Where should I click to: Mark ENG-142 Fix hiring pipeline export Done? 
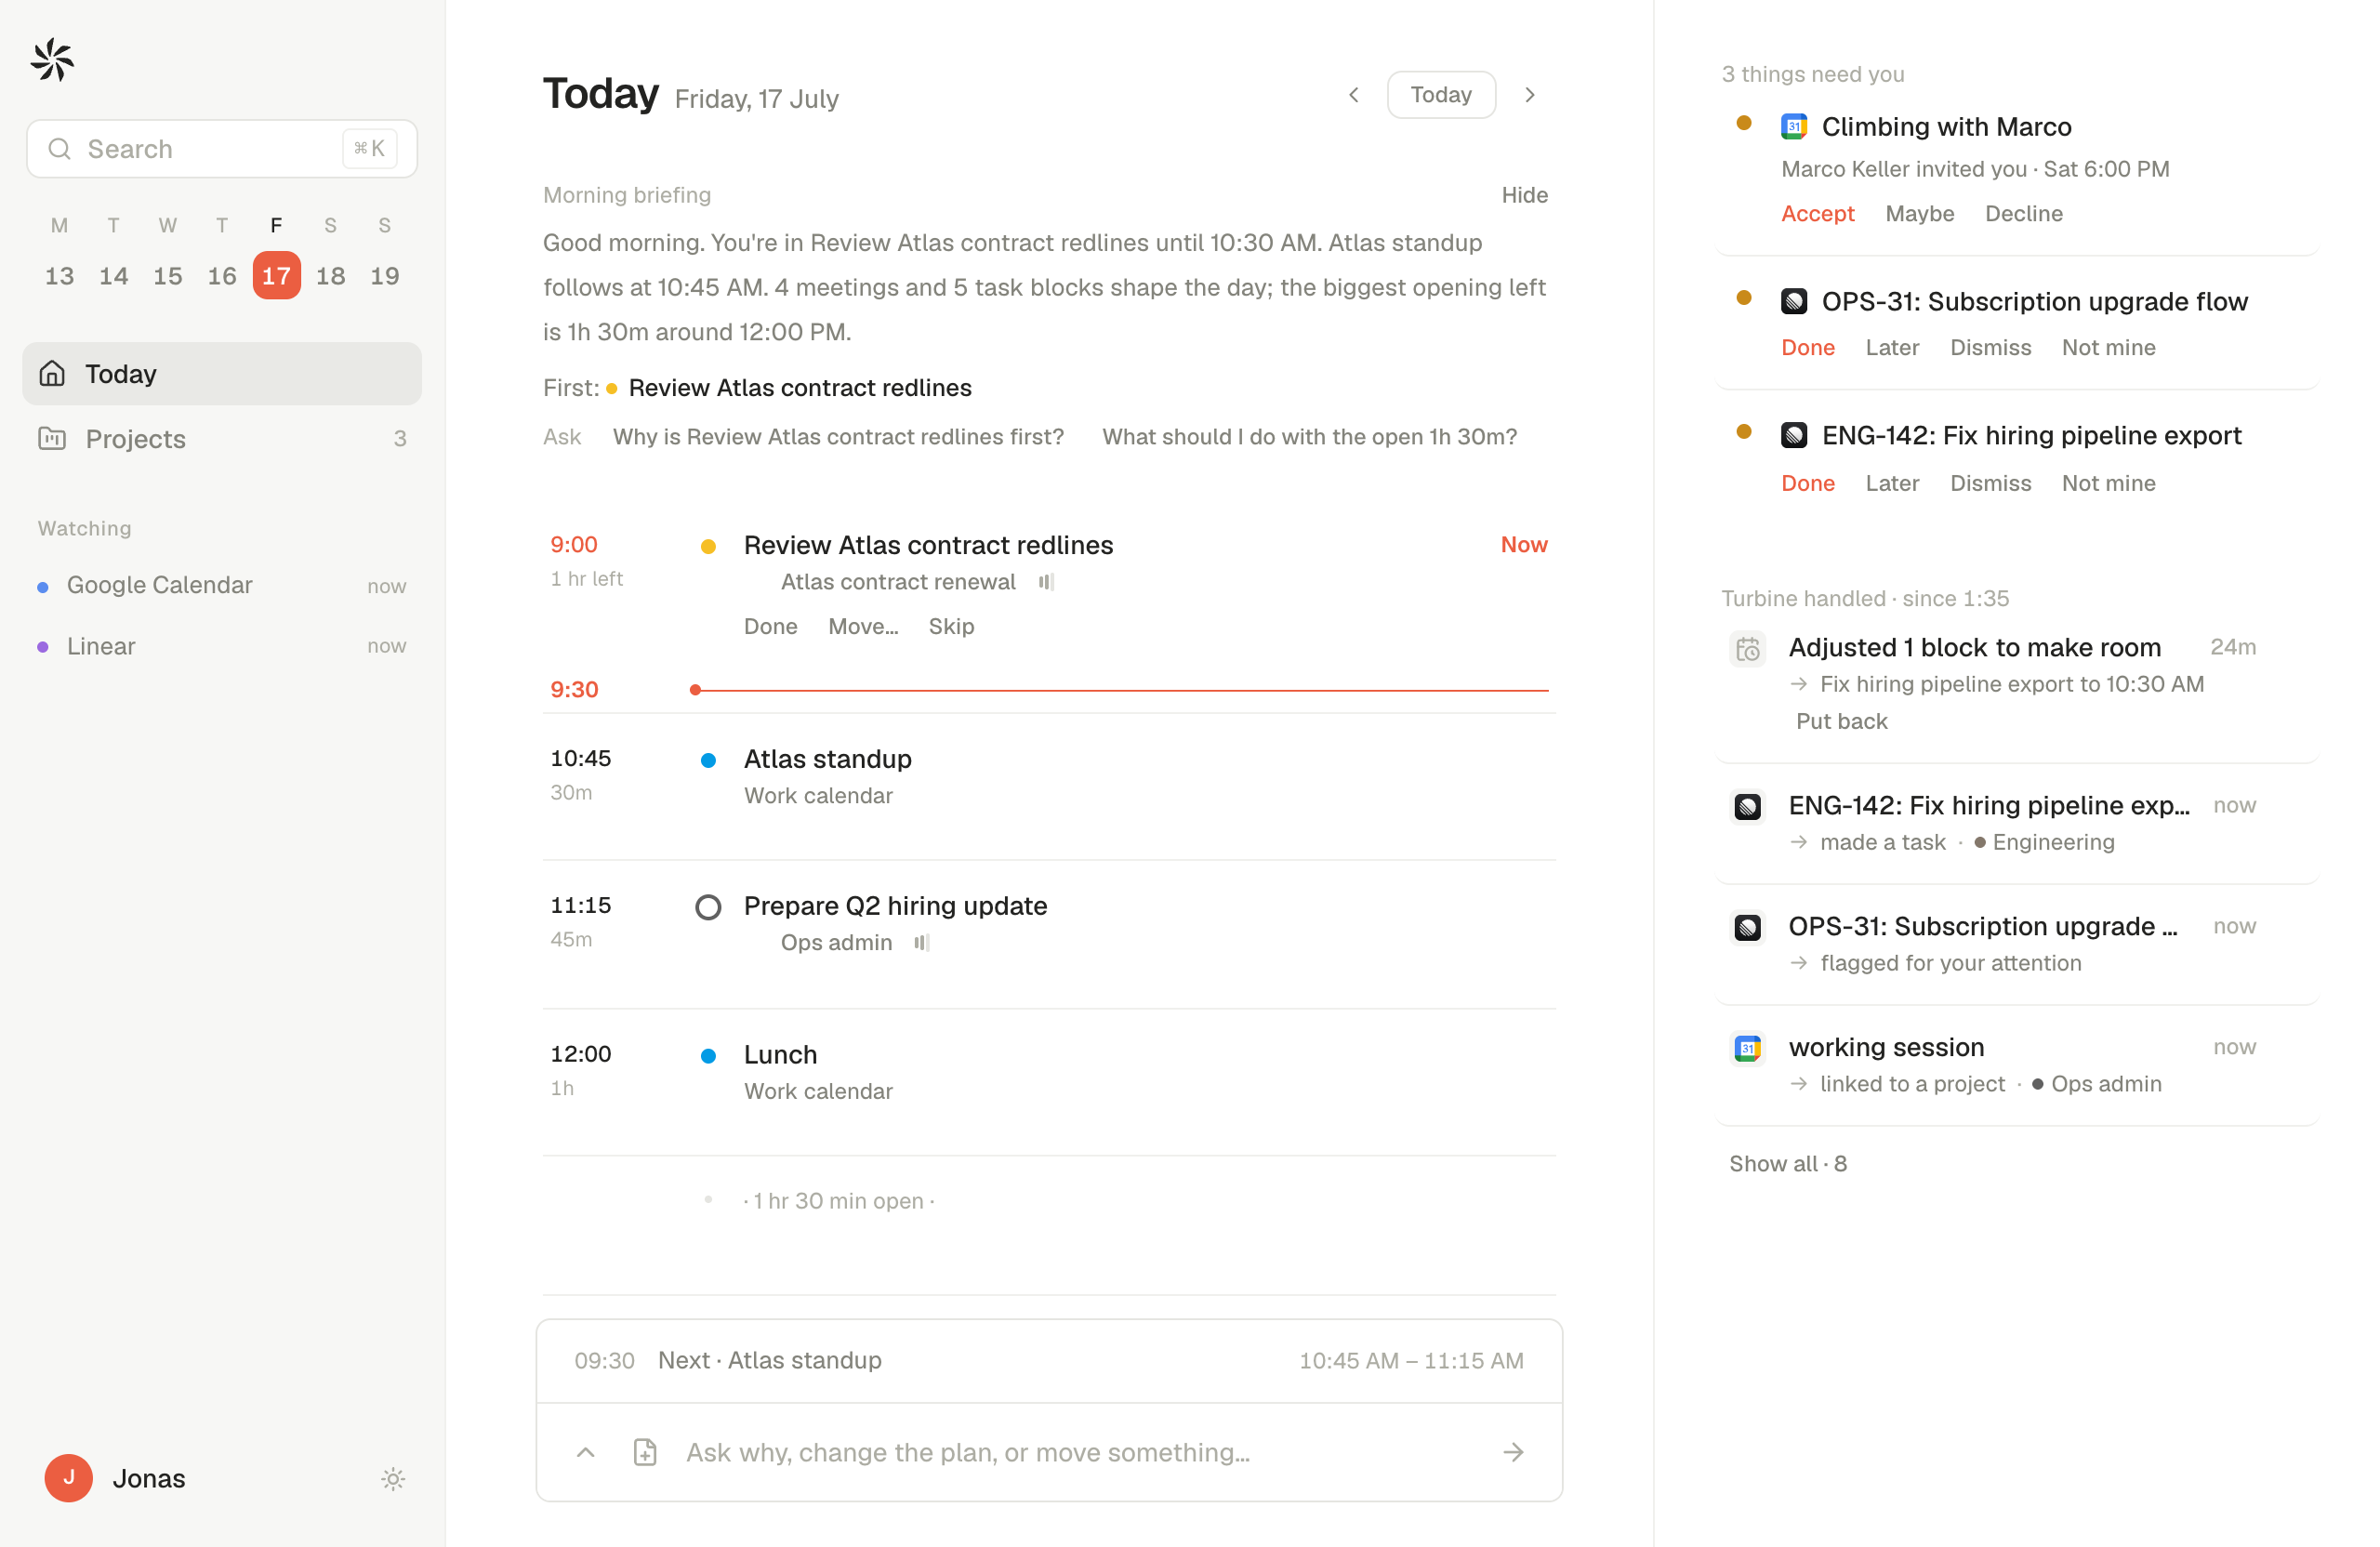1807,483
